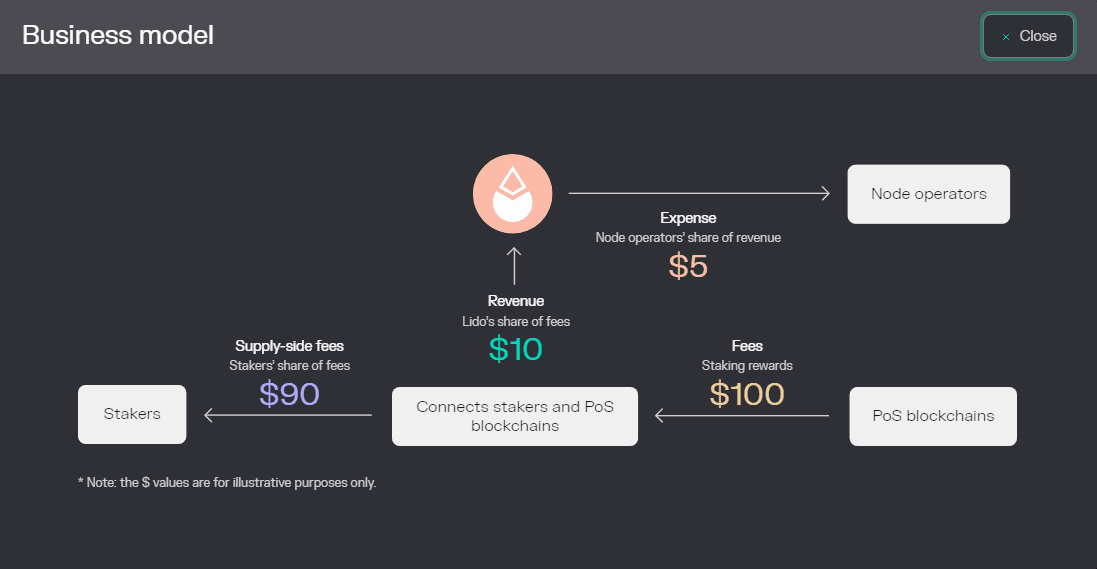
Task: Click the arrow pointing to Stakers
Action: tap(288, 415)
